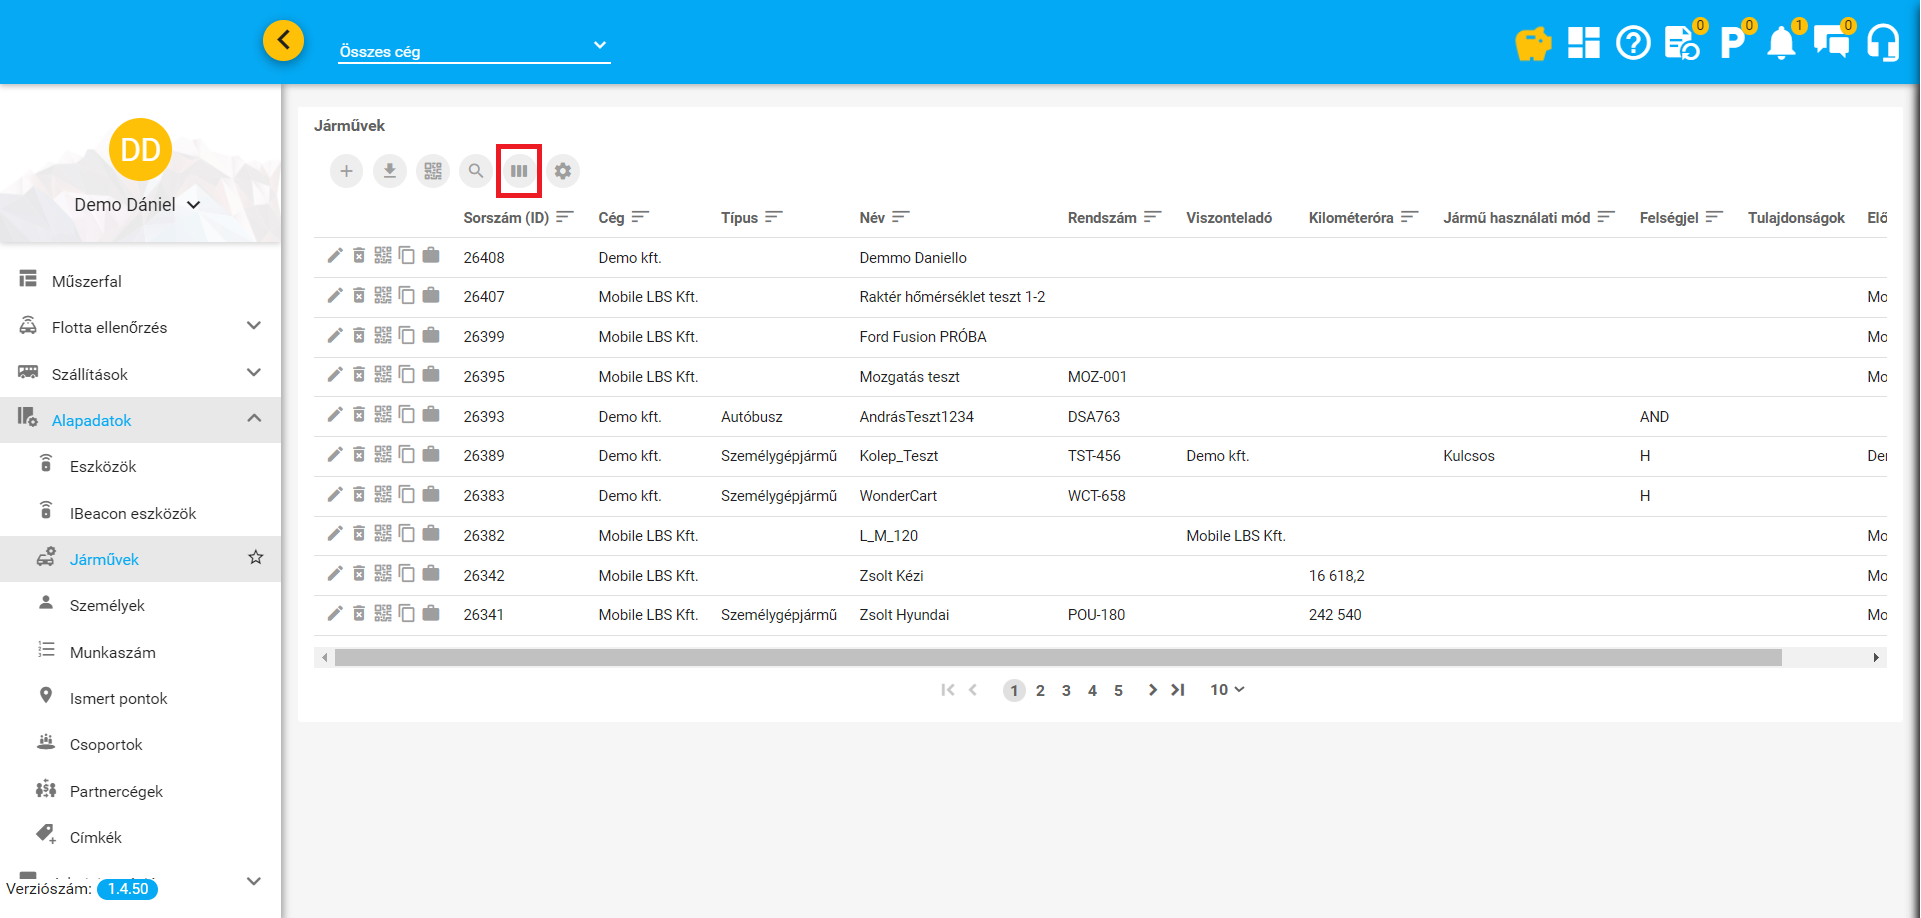The width and height of the screenshot is (1921, 918).
Task: Open page size dropdown showing 10
Action: 1227,690
